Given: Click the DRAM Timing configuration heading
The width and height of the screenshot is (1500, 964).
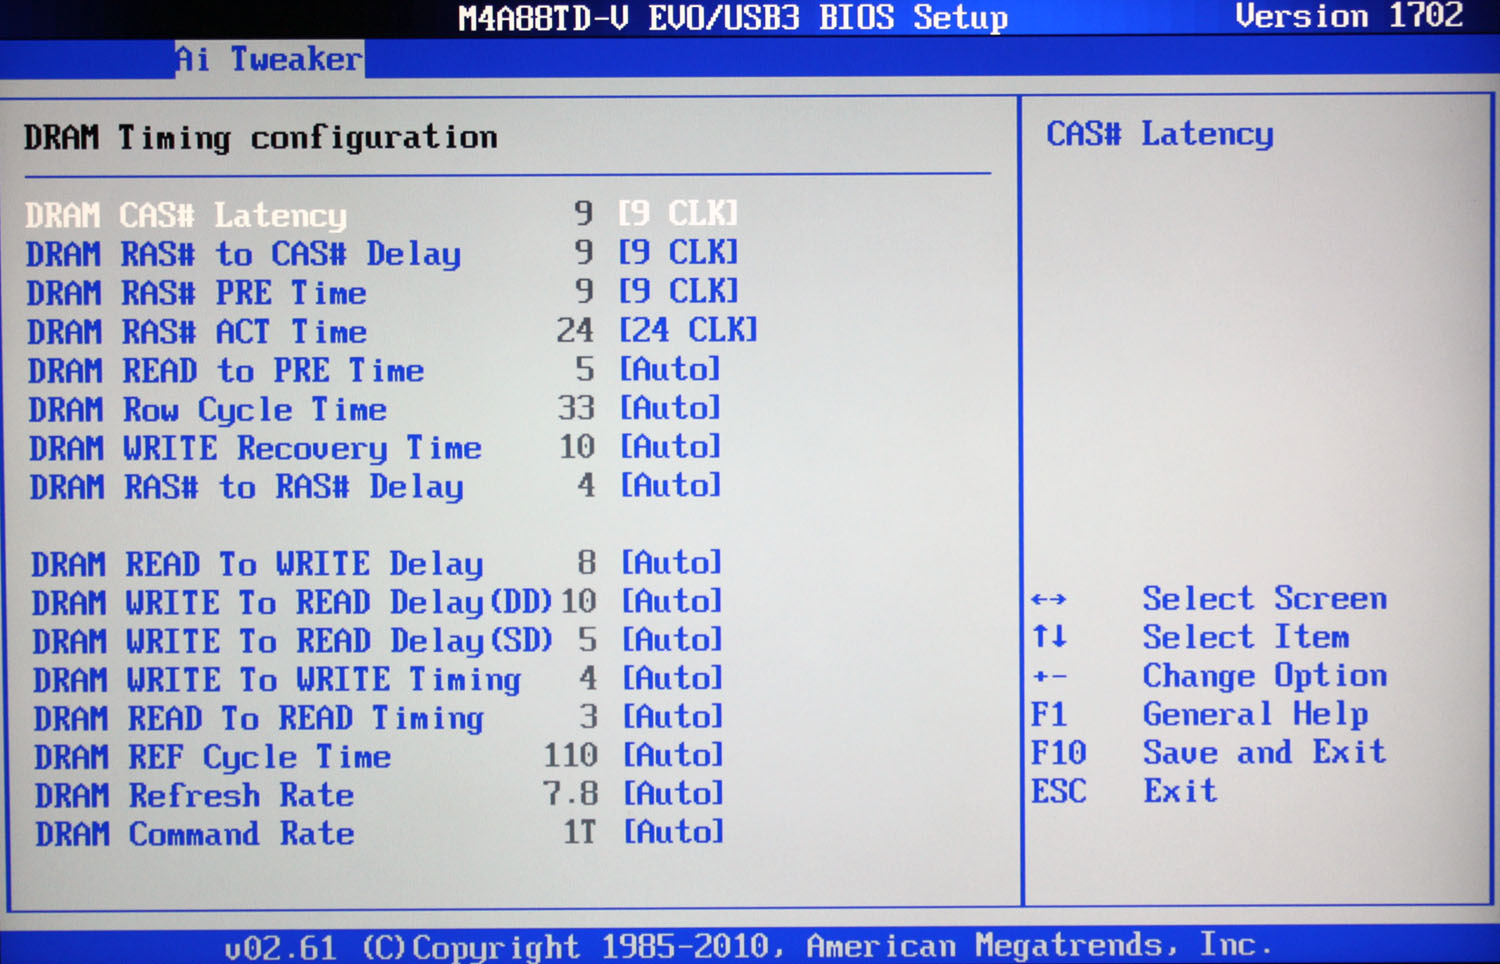Looking at the screenshot, I should point(260,137).
